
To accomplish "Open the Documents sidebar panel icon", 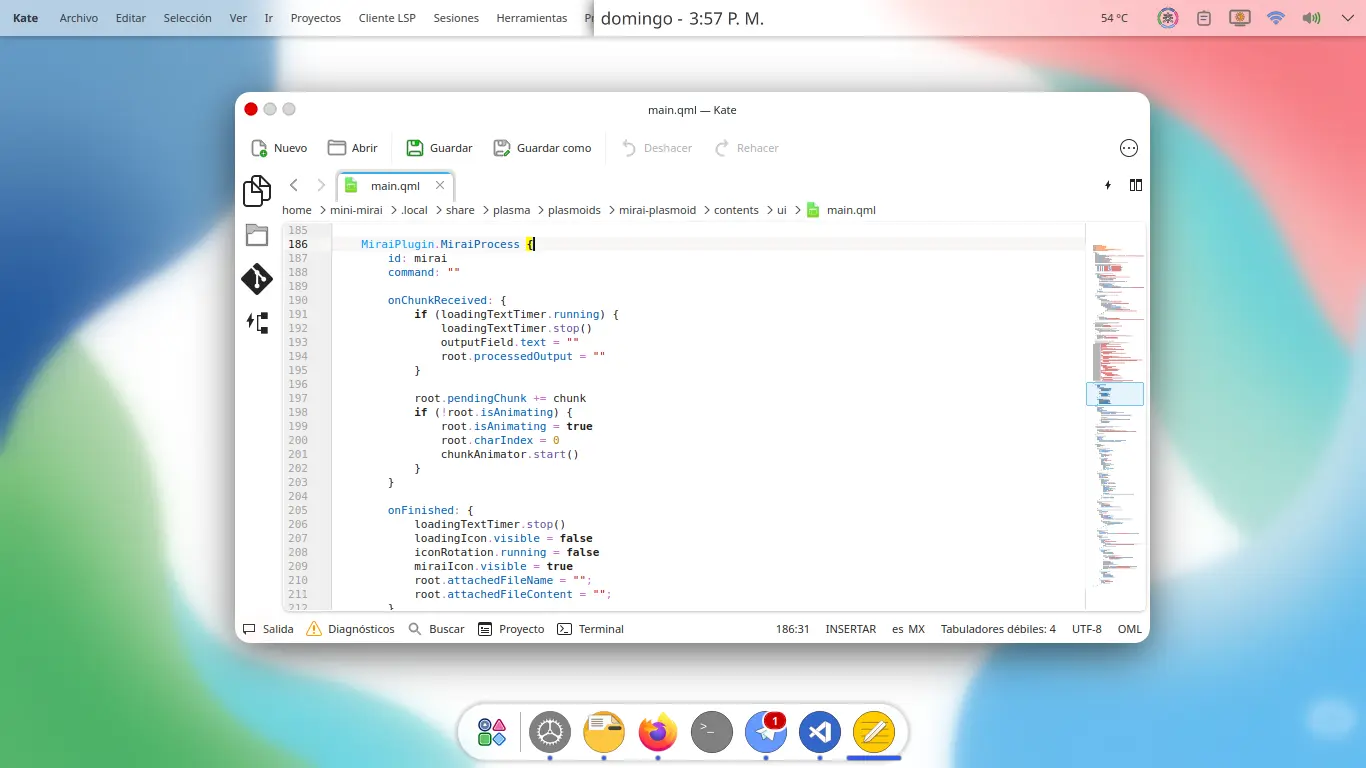I will pyautogui.click(x=257, y=190).
